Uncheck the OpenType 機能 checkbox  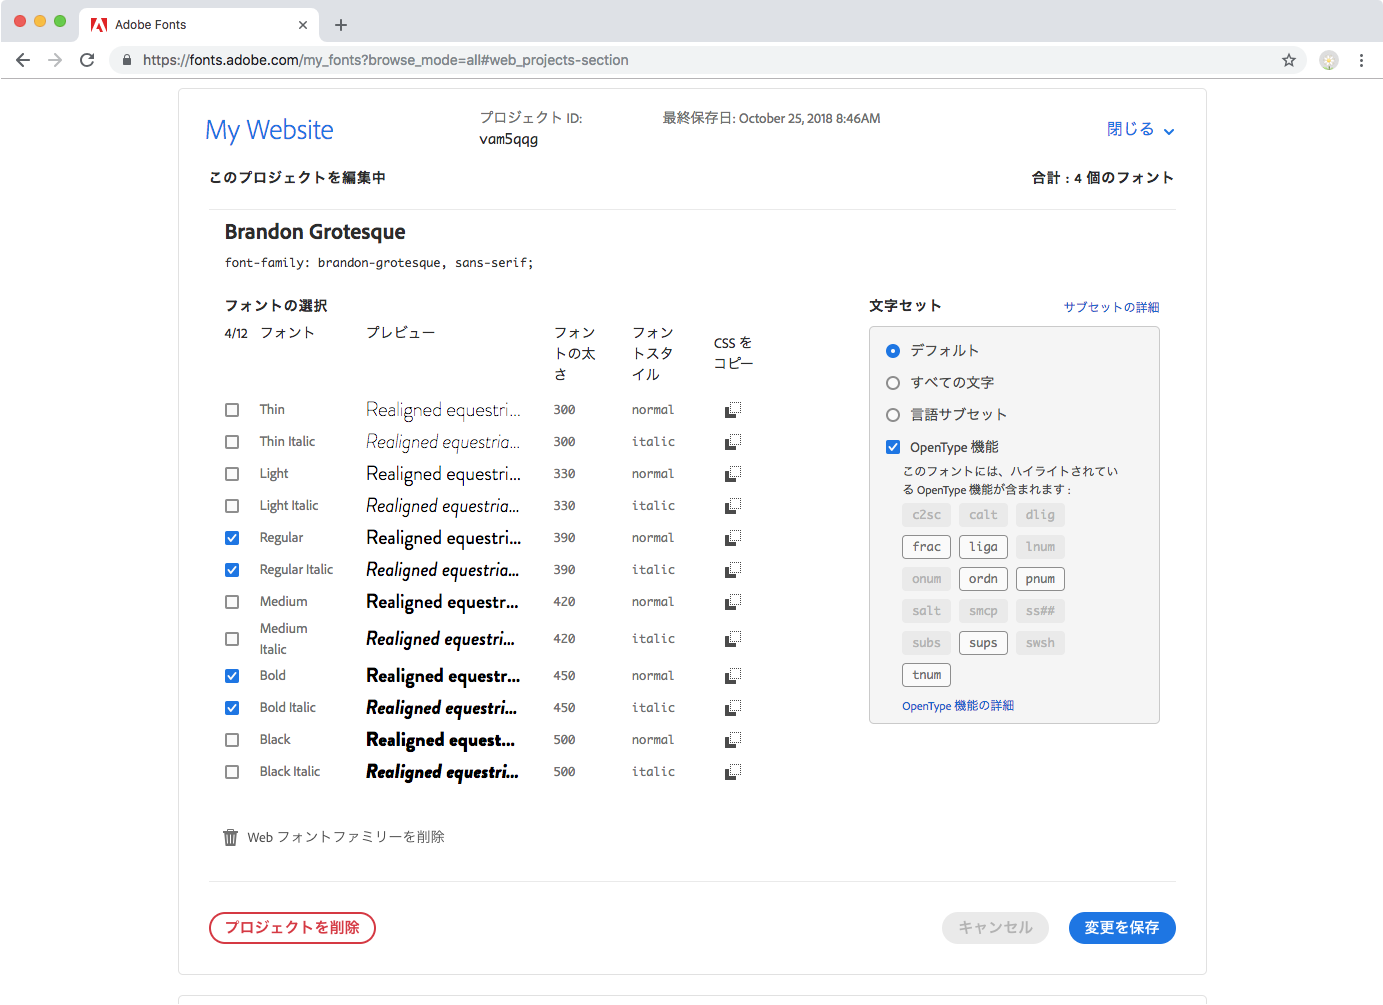tap(893, 447)
